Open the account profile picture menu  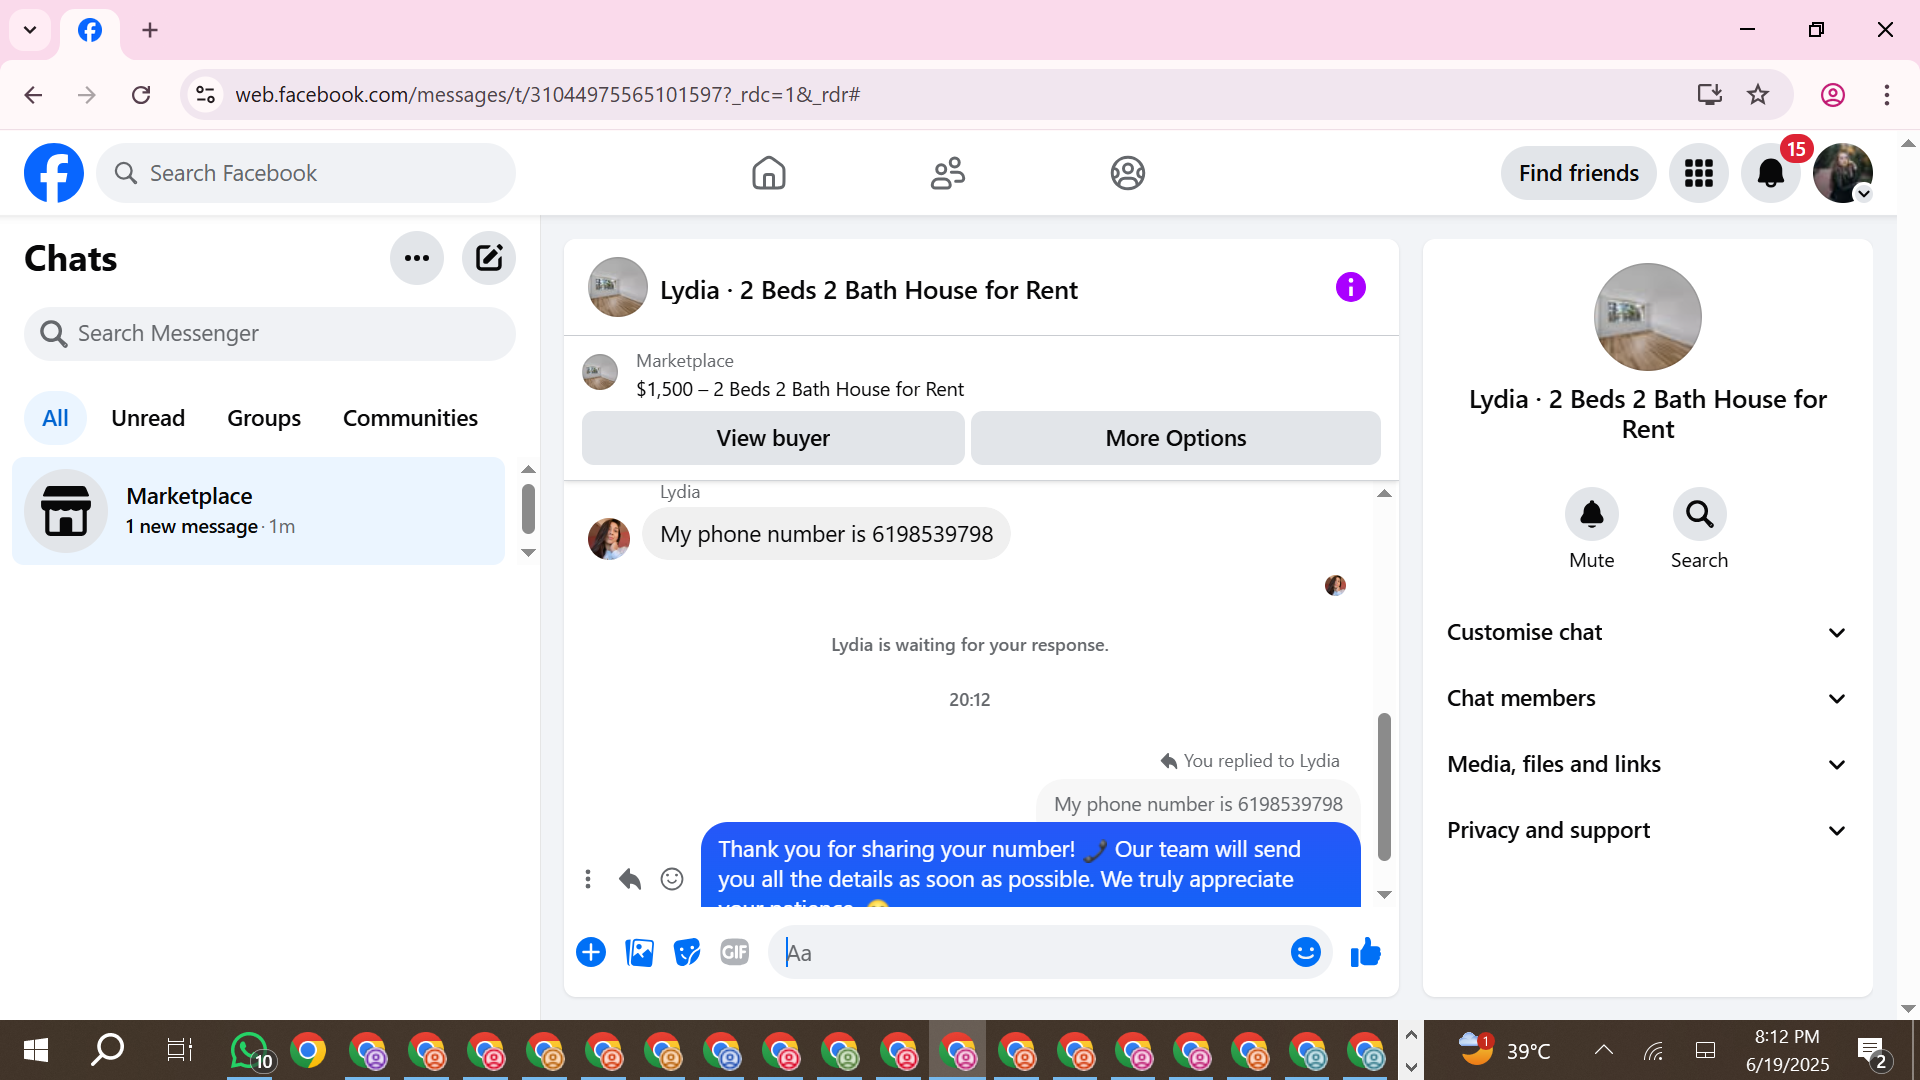[1843, 173]
